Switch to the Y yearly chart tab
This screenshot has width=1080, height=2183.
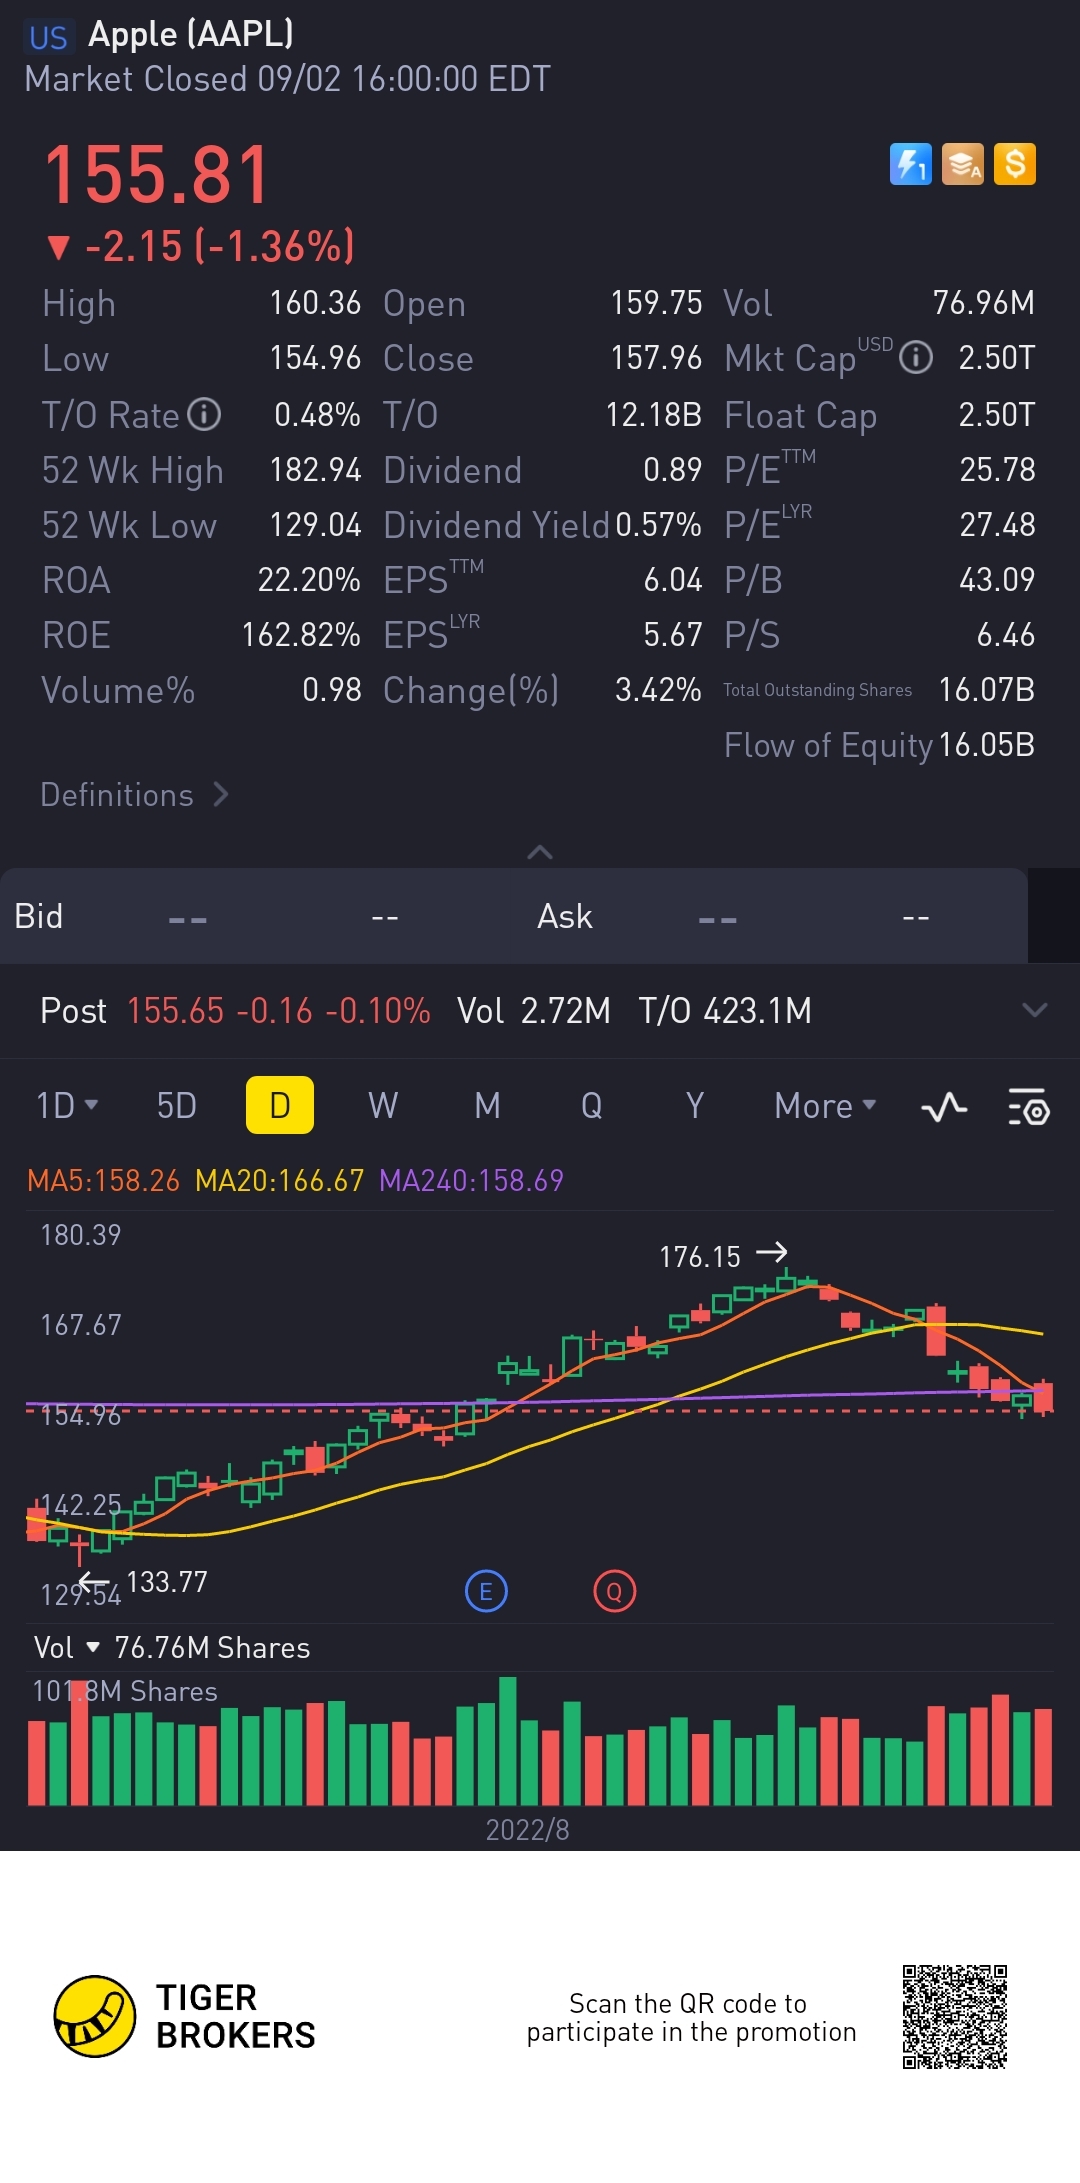695,1106
